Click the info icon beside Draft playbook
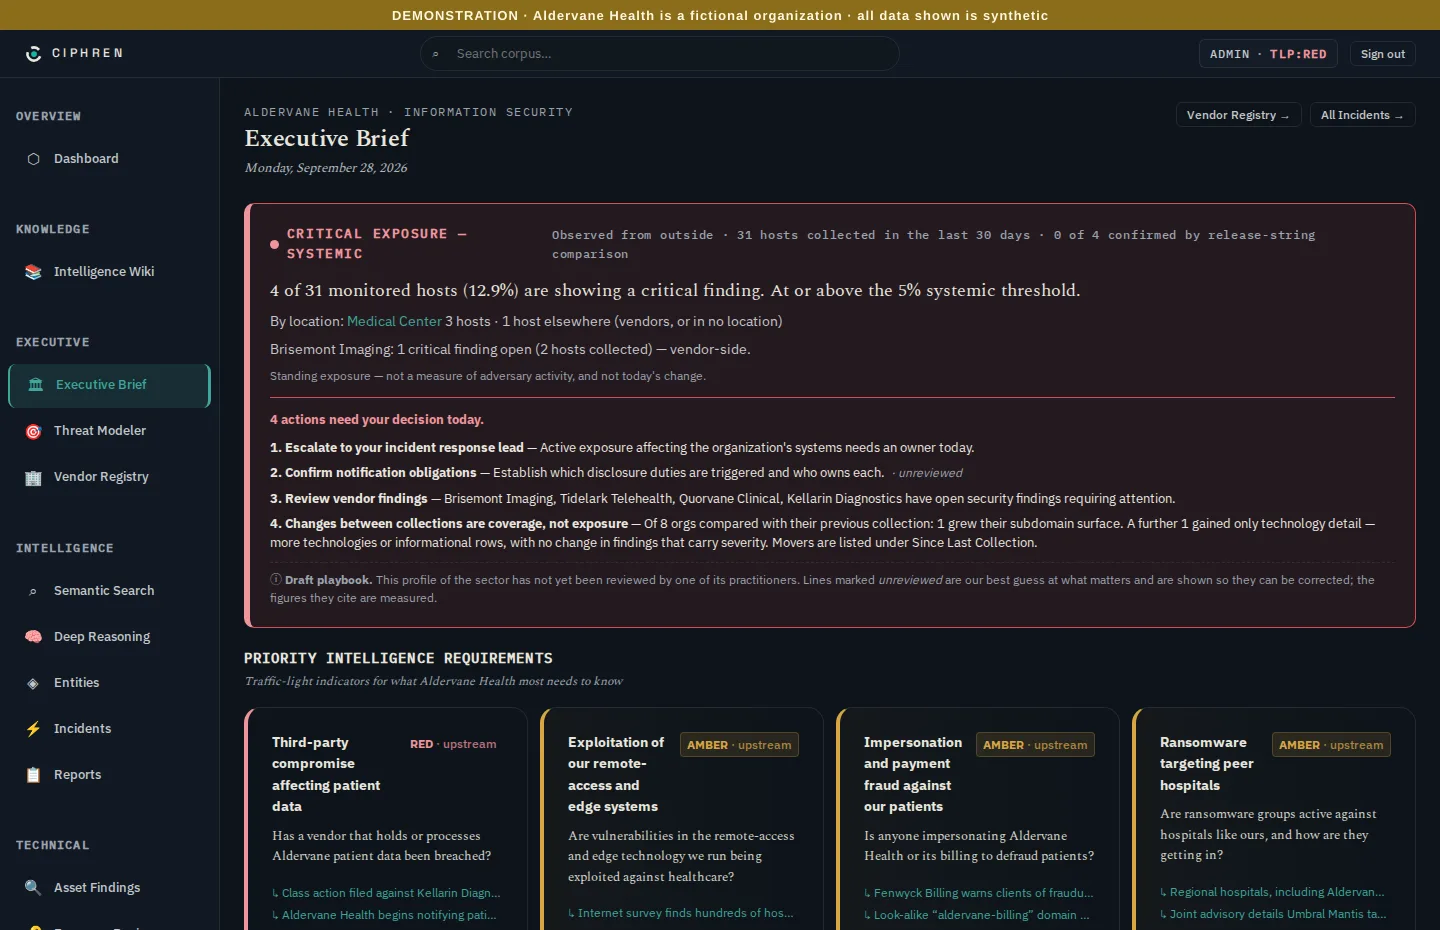 pyautogui.click(x=276, y=579)
